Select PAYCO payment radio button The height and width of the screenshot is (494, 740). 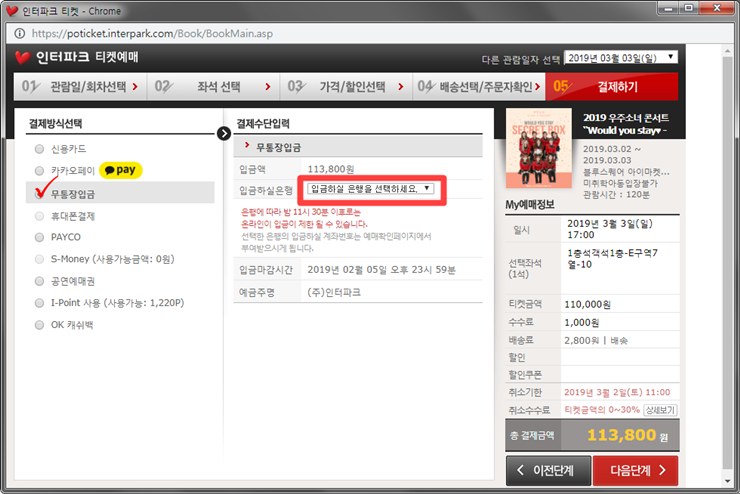(40, 237)
